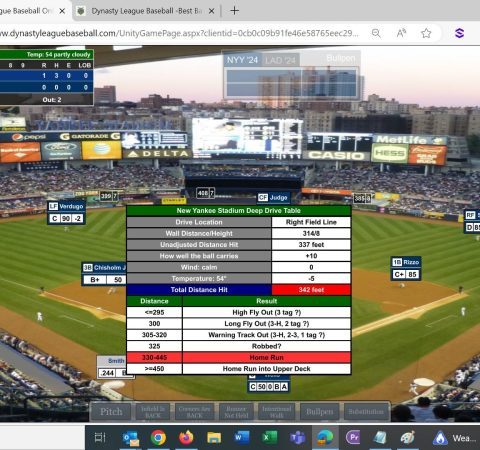Click the Read Aloud icon
480x450 pixels.
click(401, 33)
